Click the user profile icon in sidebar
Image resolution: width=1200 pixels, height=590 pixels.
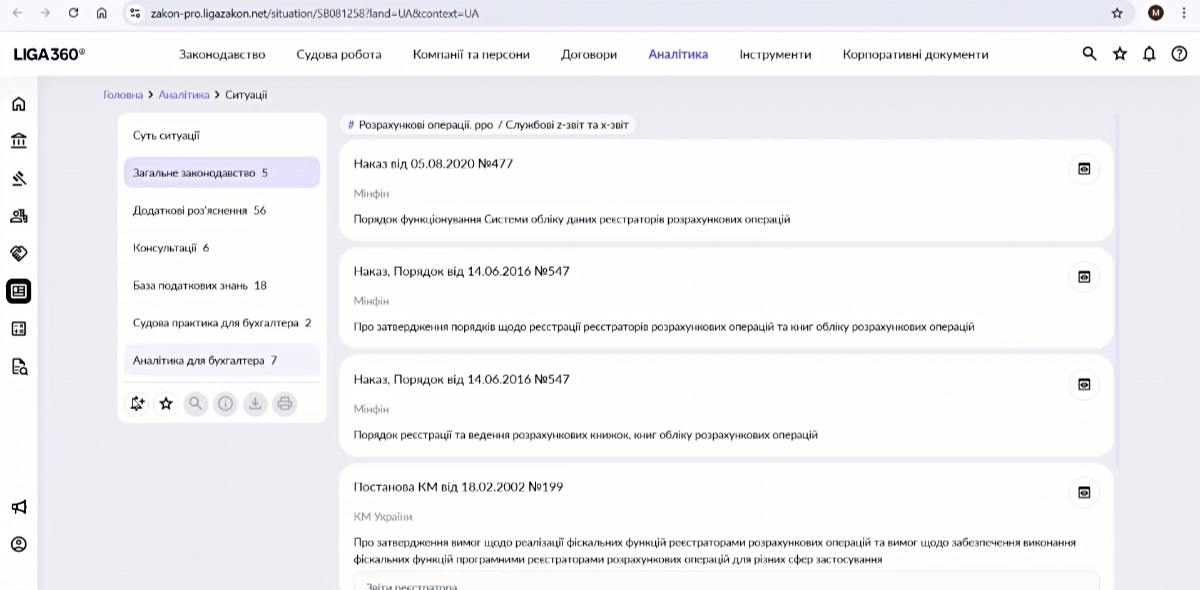(x=18, y=545)
